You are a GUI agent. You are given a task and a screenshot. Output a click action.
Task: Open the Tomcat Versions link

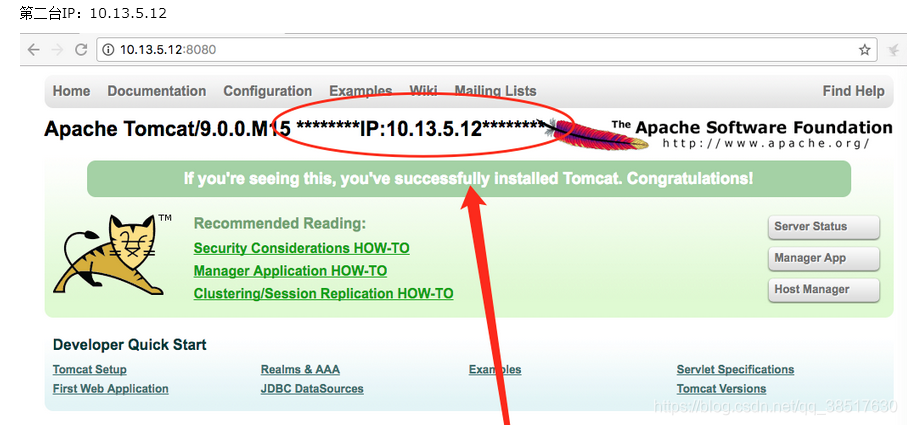click(721, 389)
